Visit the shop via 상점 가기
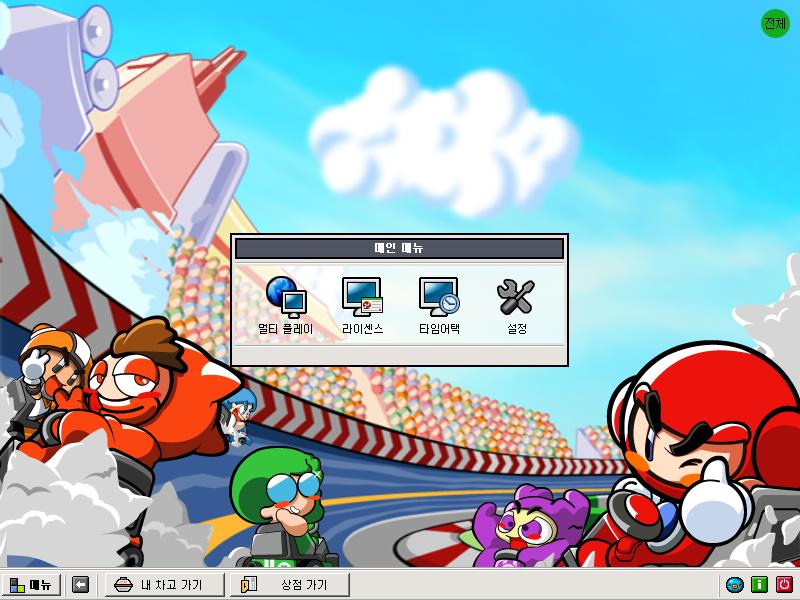The image size is (800, 600). [x=291, y=585]
